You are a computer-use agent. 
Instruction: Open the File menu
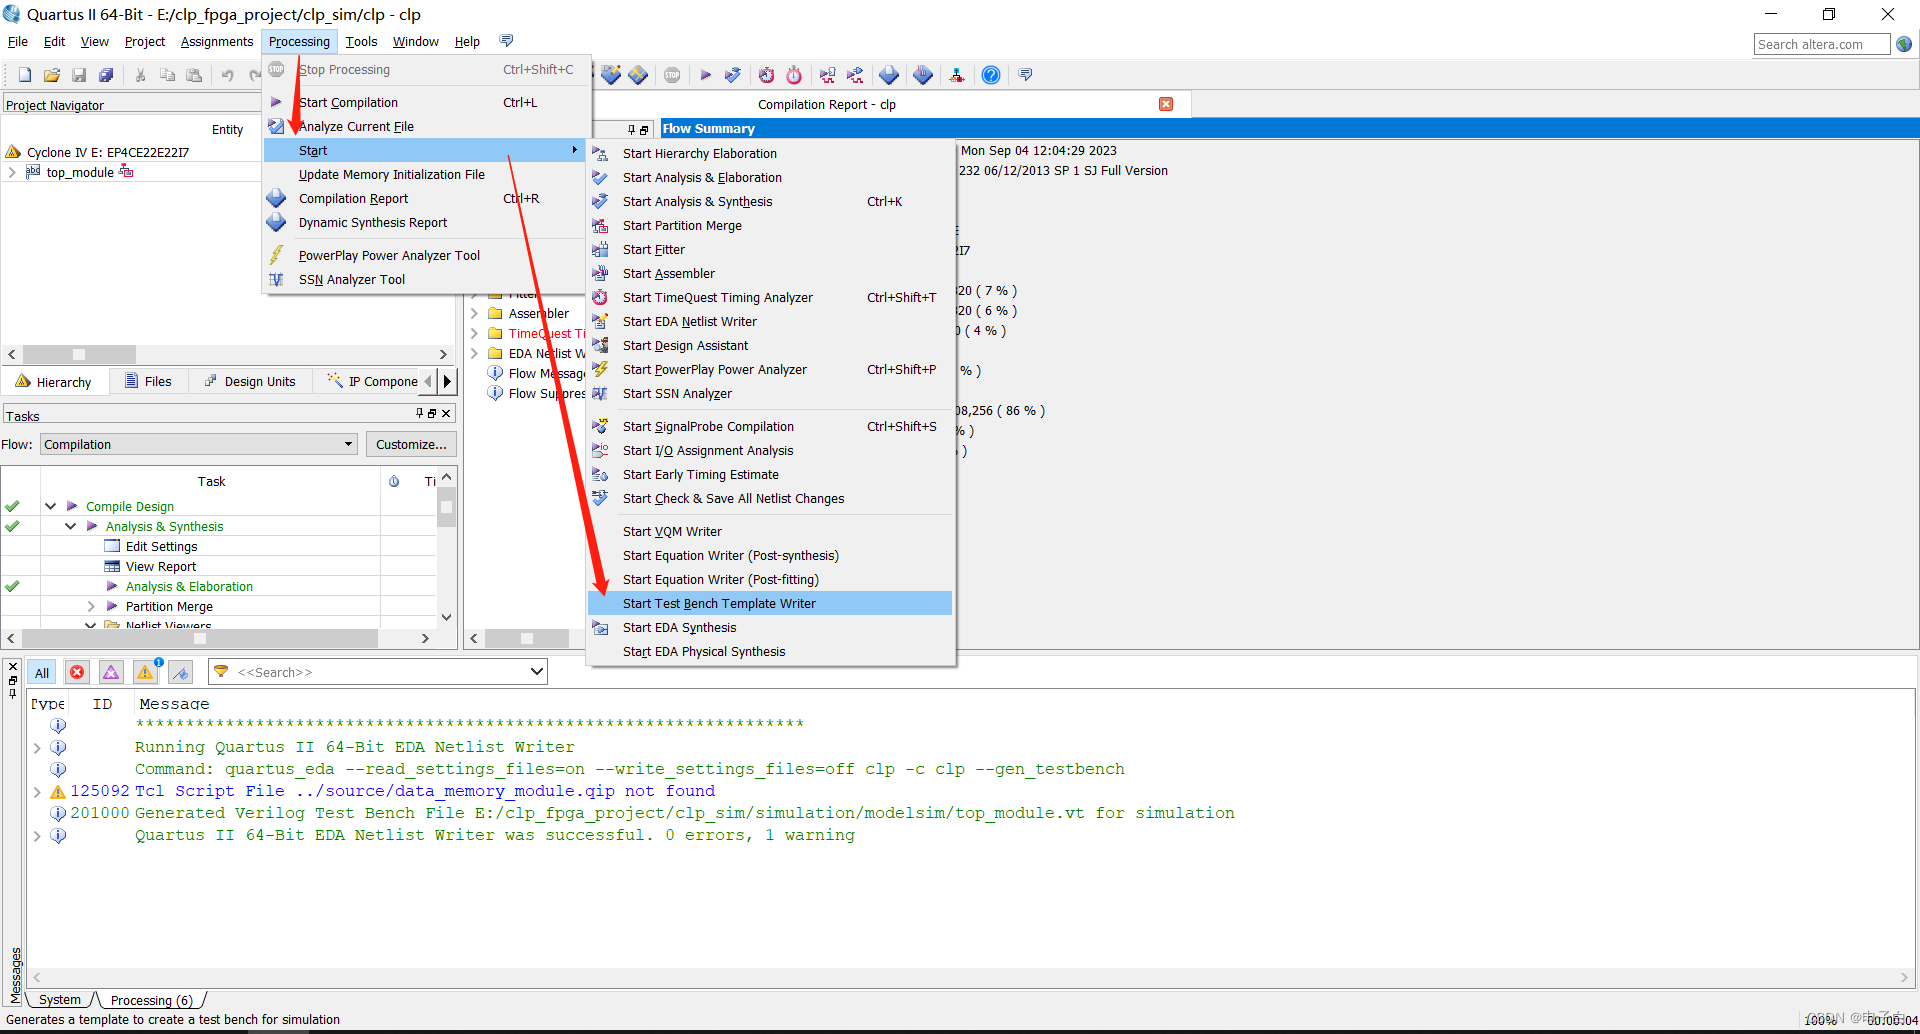18,41
